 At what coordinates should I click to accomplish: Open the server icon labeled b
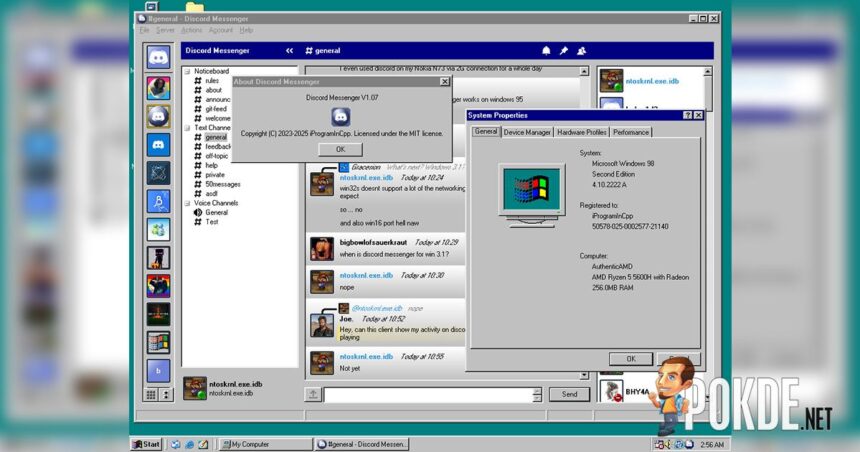pyautogui.click(x=159, y=371)
